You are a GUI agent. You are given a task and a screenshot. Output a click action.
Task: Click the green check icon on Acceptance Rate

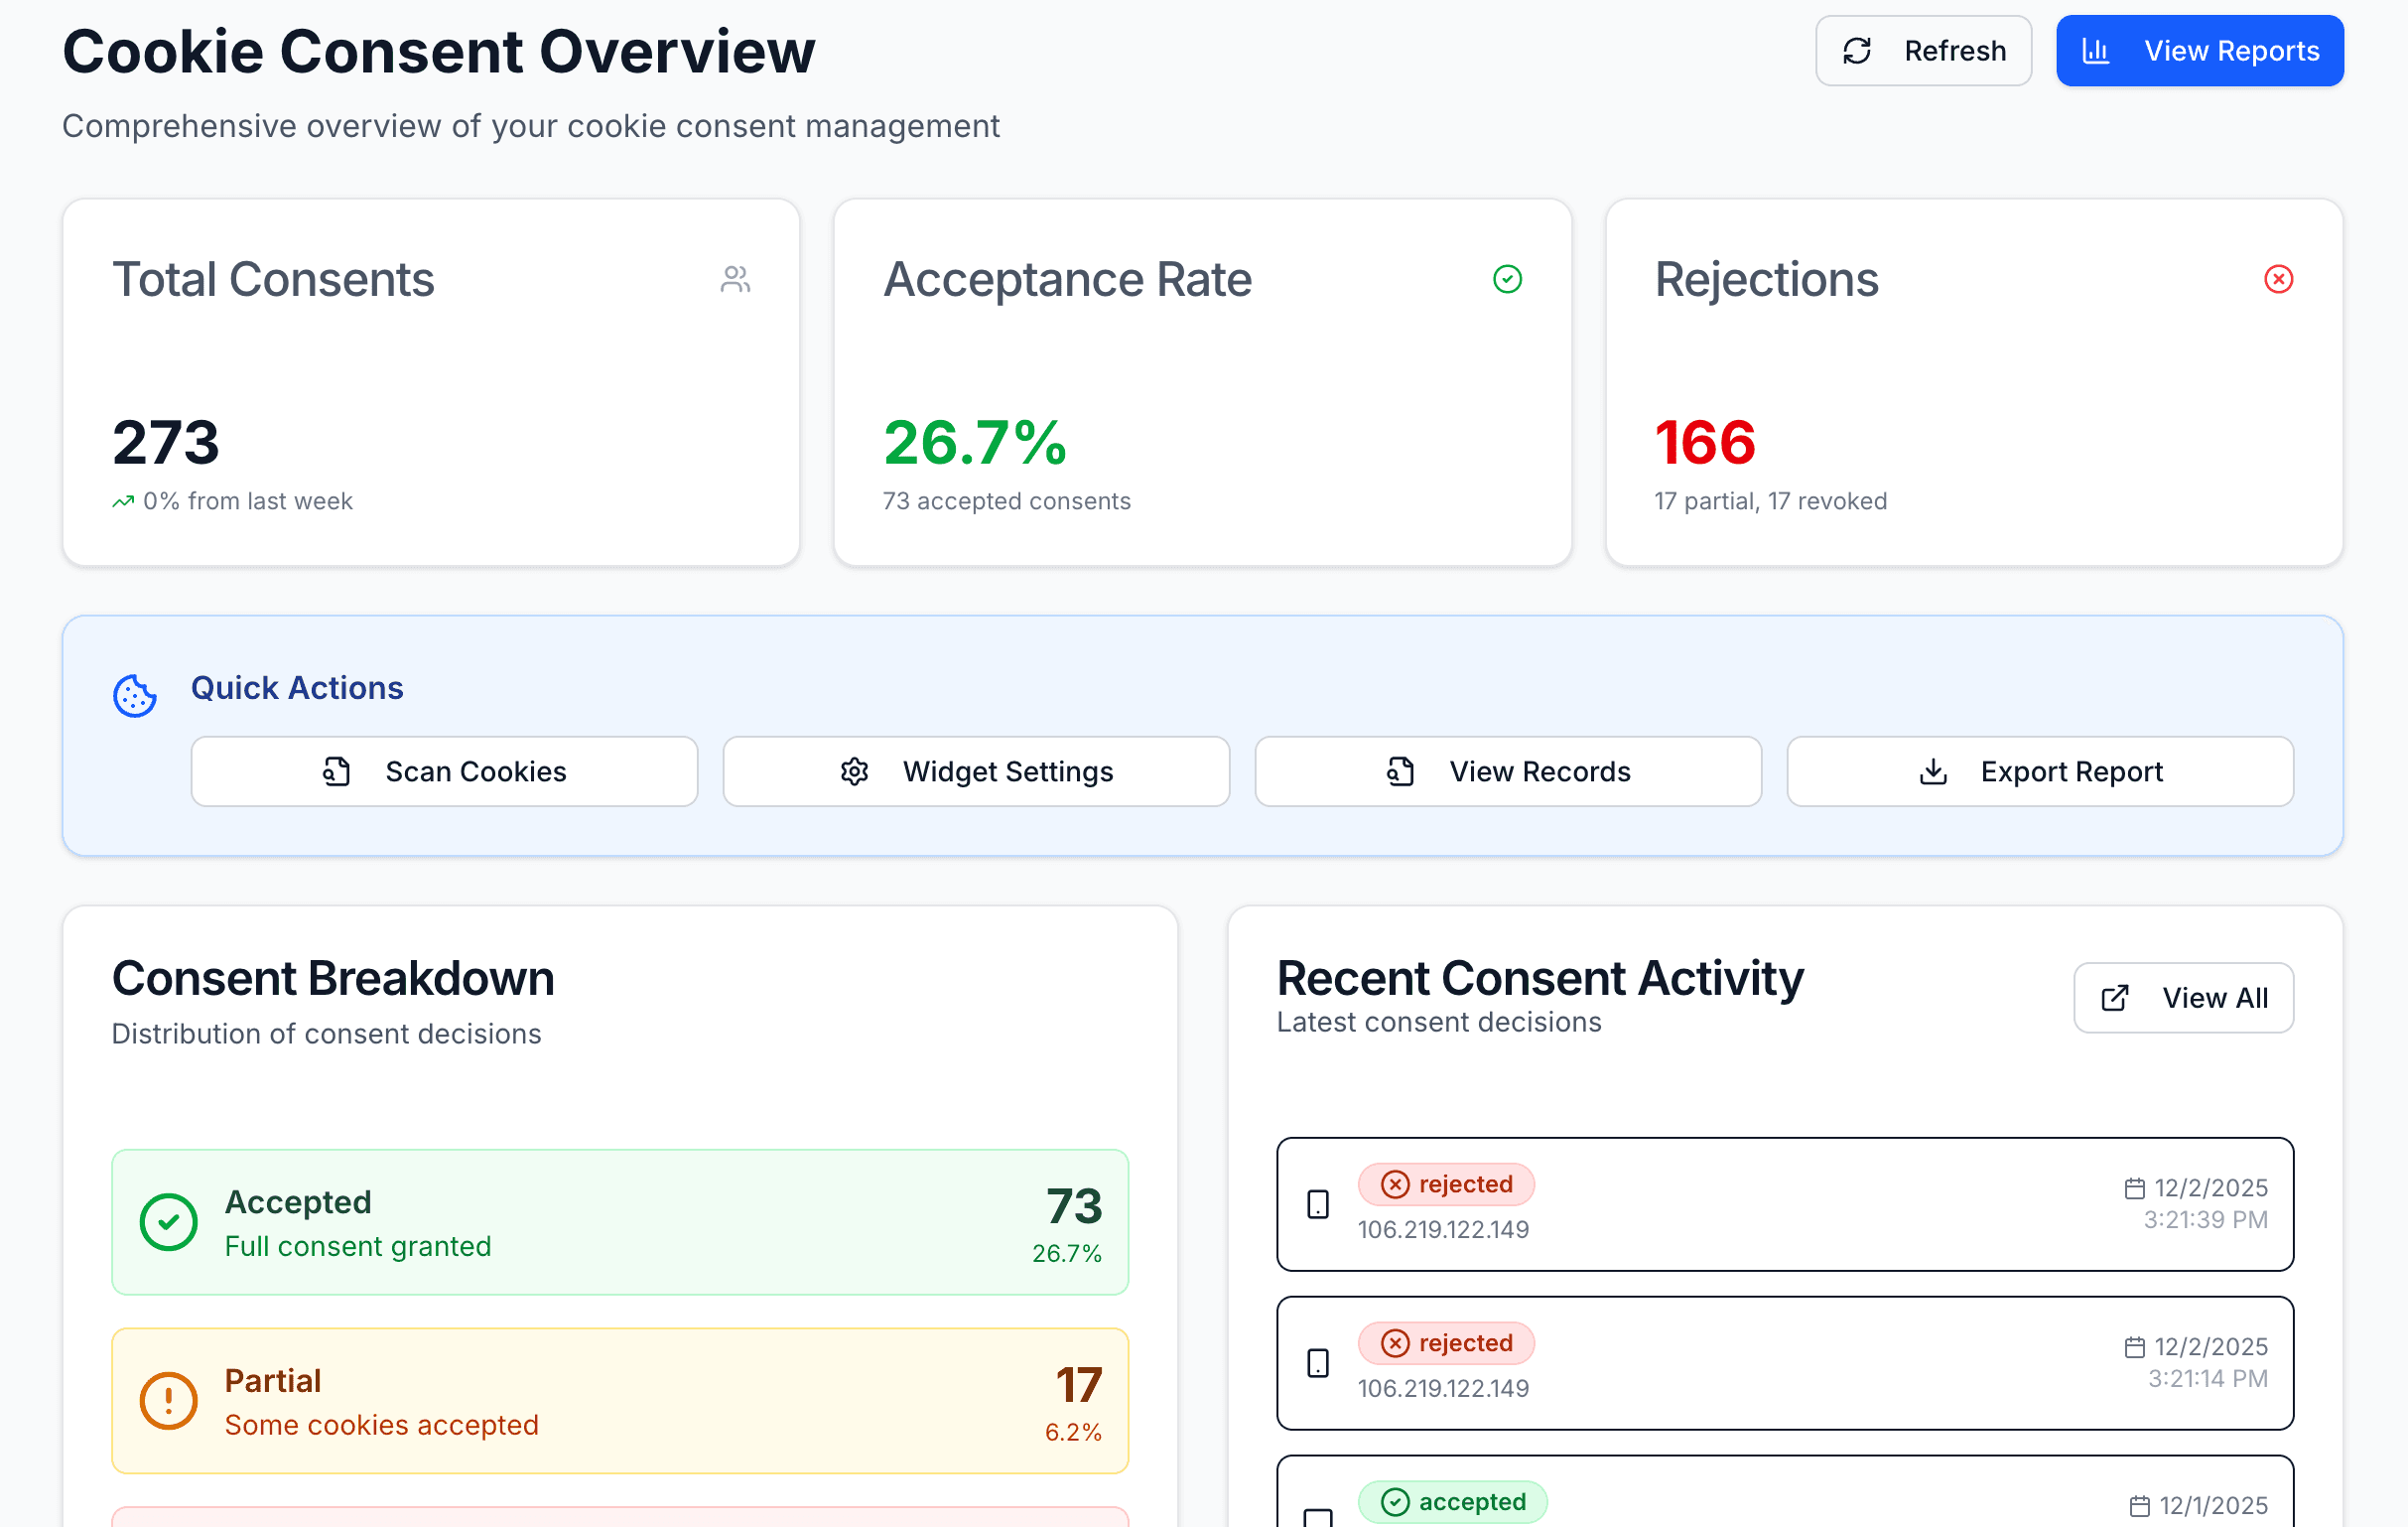1507,280
